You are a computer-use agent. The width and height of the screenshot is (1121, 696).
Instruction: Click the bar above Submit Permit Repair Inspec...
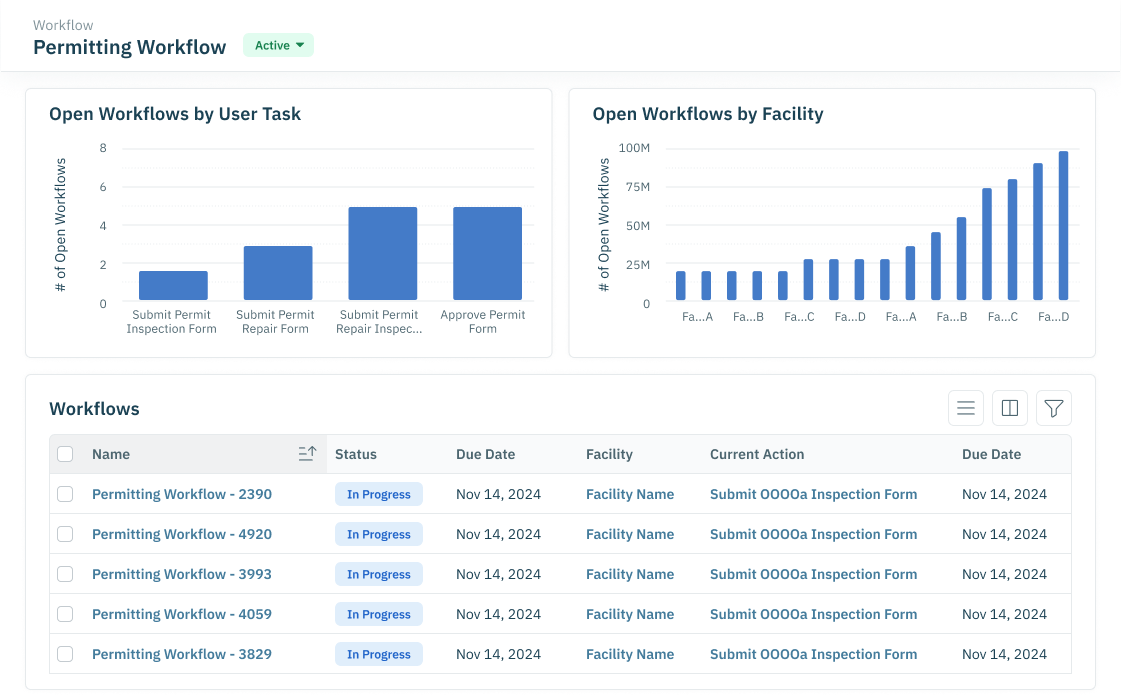click(x=382, y=254)
